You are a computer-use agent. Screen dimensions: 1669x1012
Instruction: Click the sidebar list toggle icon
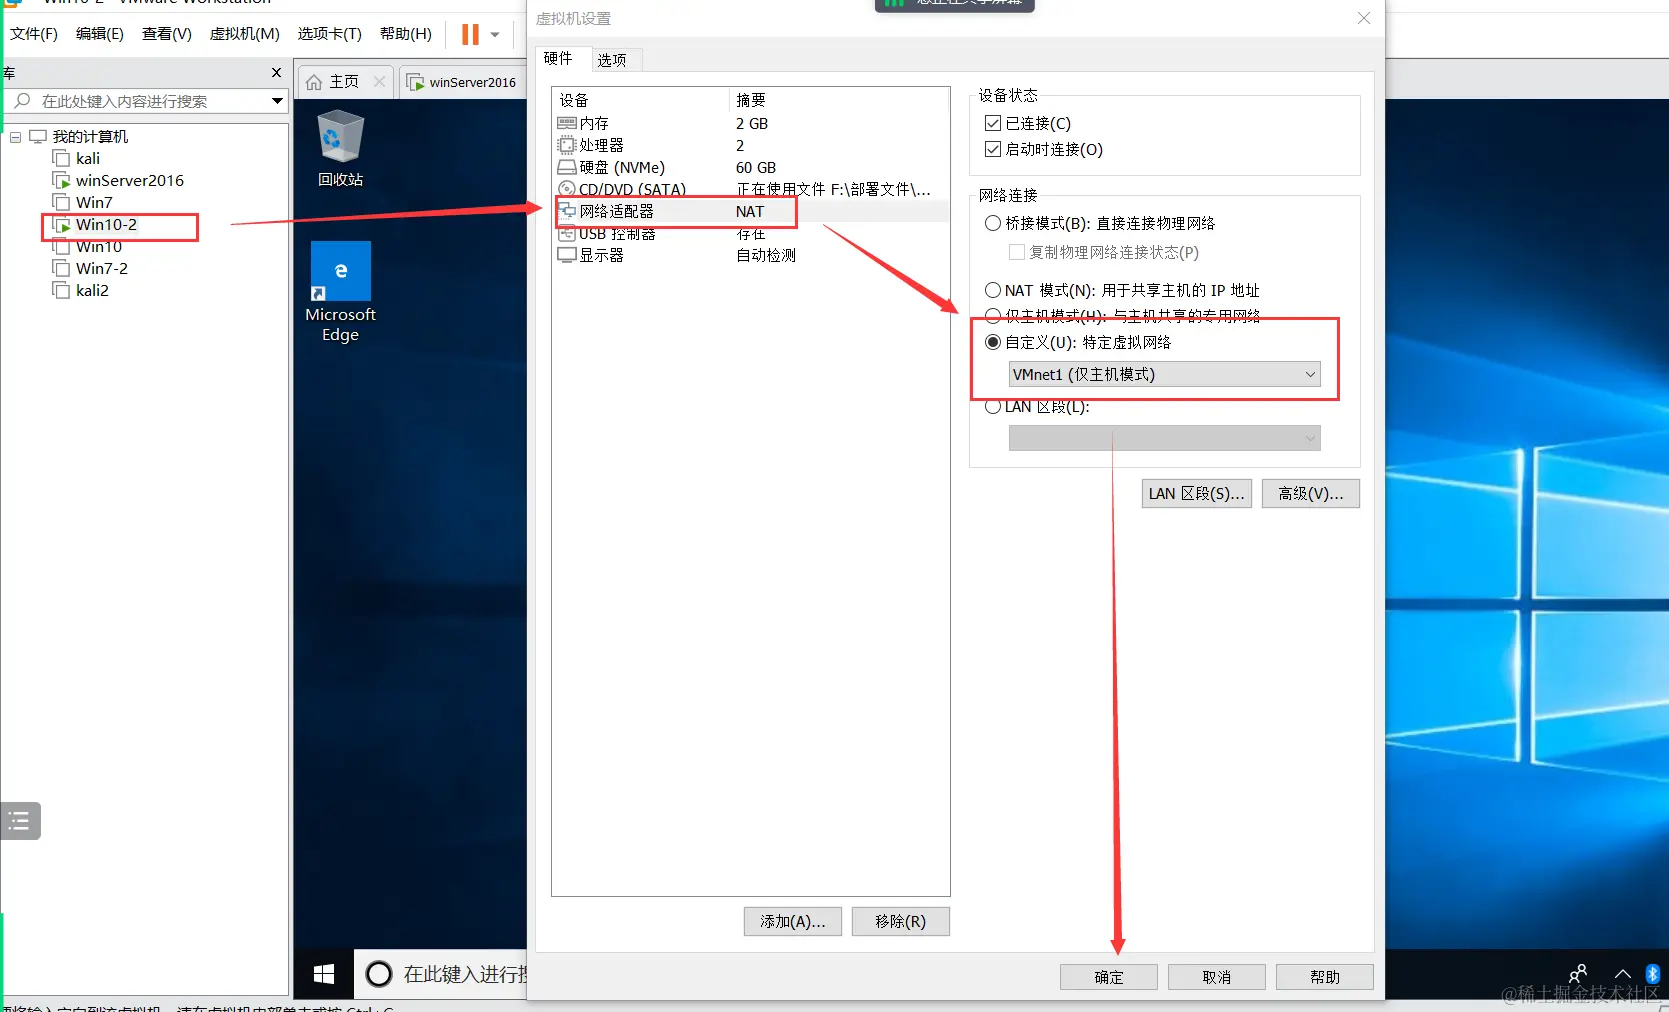point(19,821)
